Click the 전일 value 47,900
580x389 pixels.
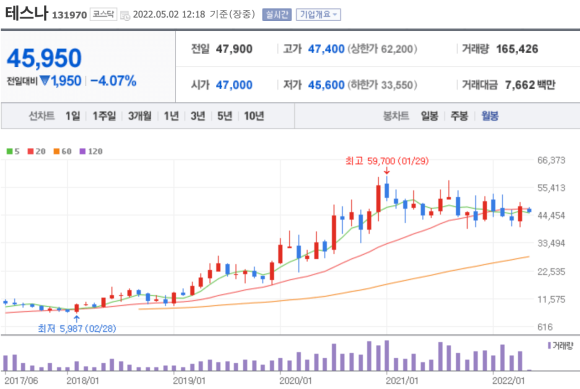234,49
